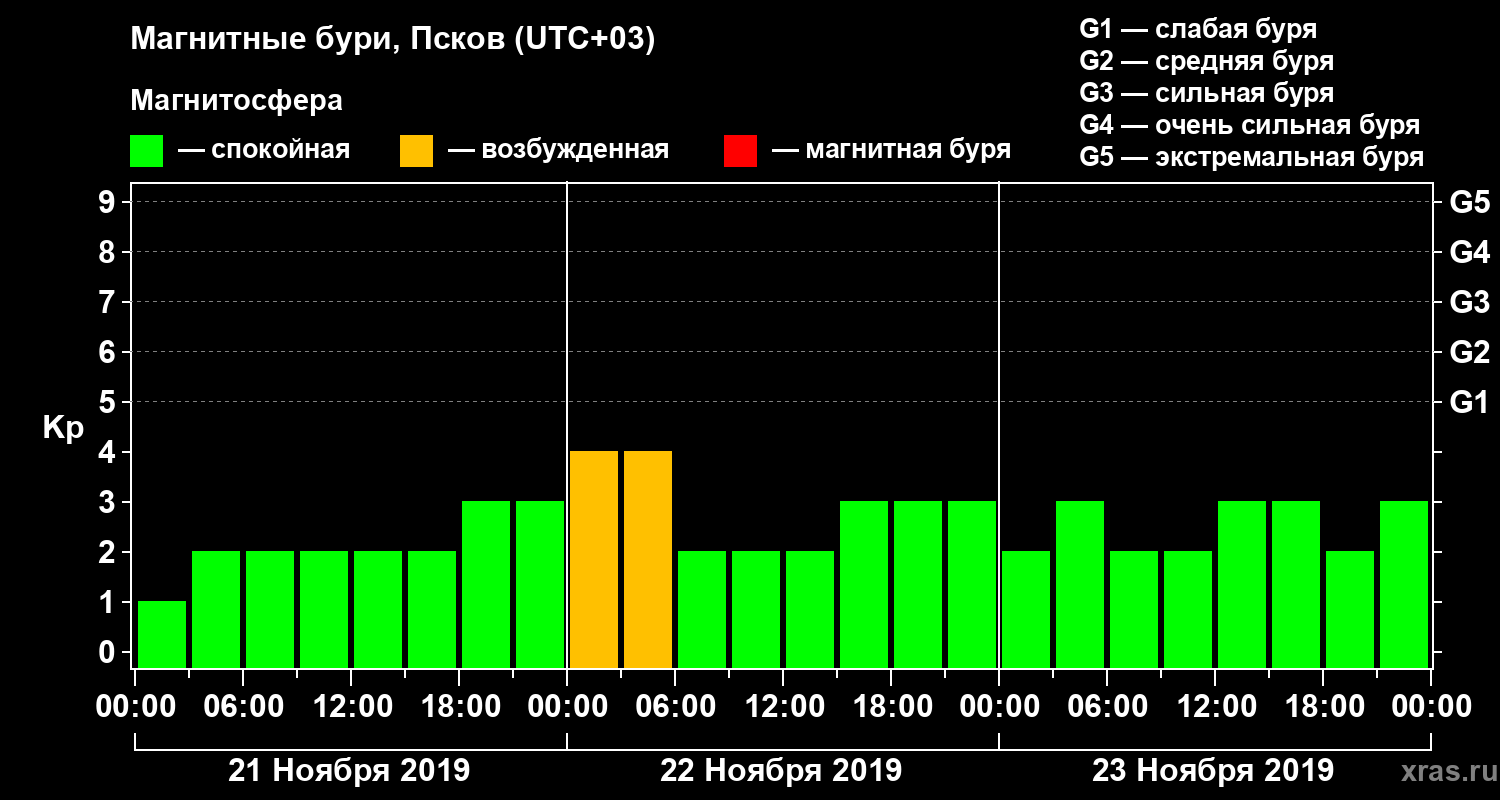Click the '06:00' time label under 21 November

pos(243,707)
